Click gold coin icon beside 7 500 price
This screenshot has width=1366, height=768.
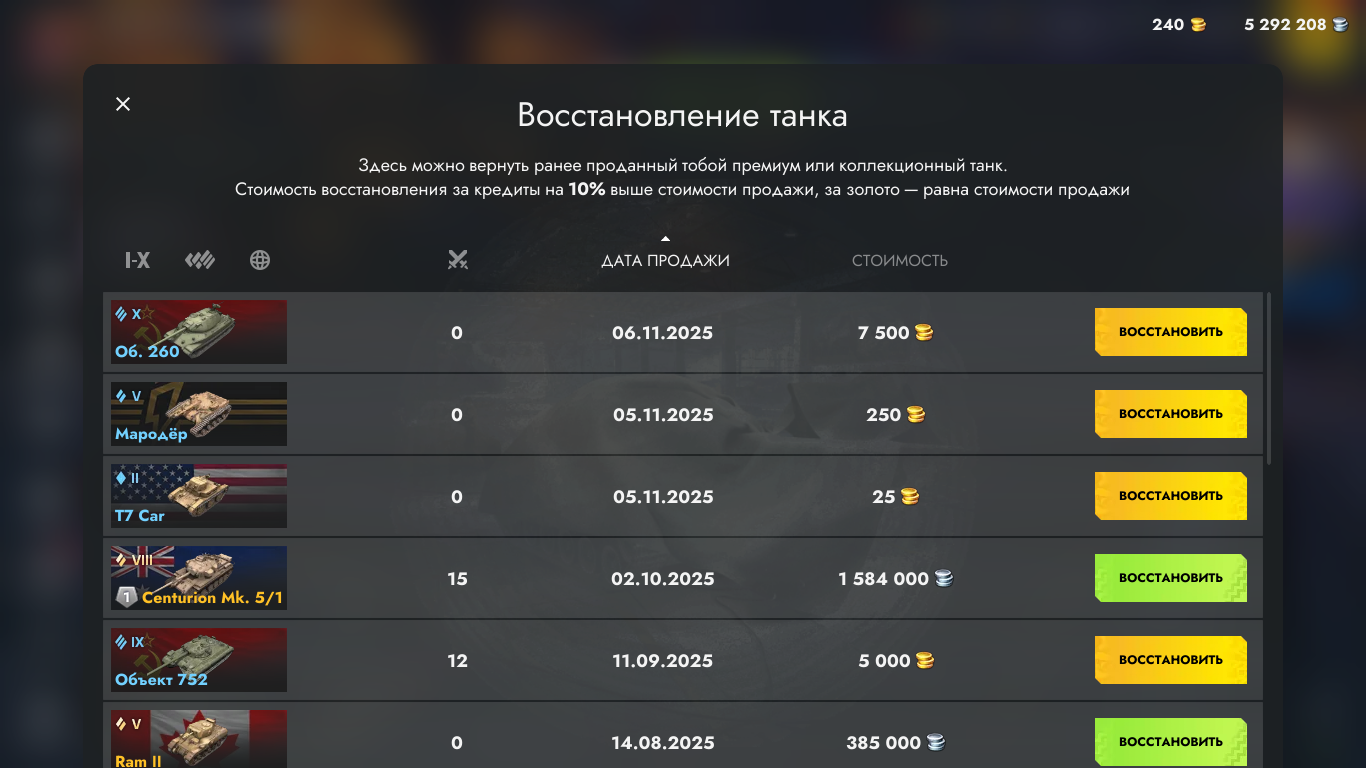[x=924, y=333]
